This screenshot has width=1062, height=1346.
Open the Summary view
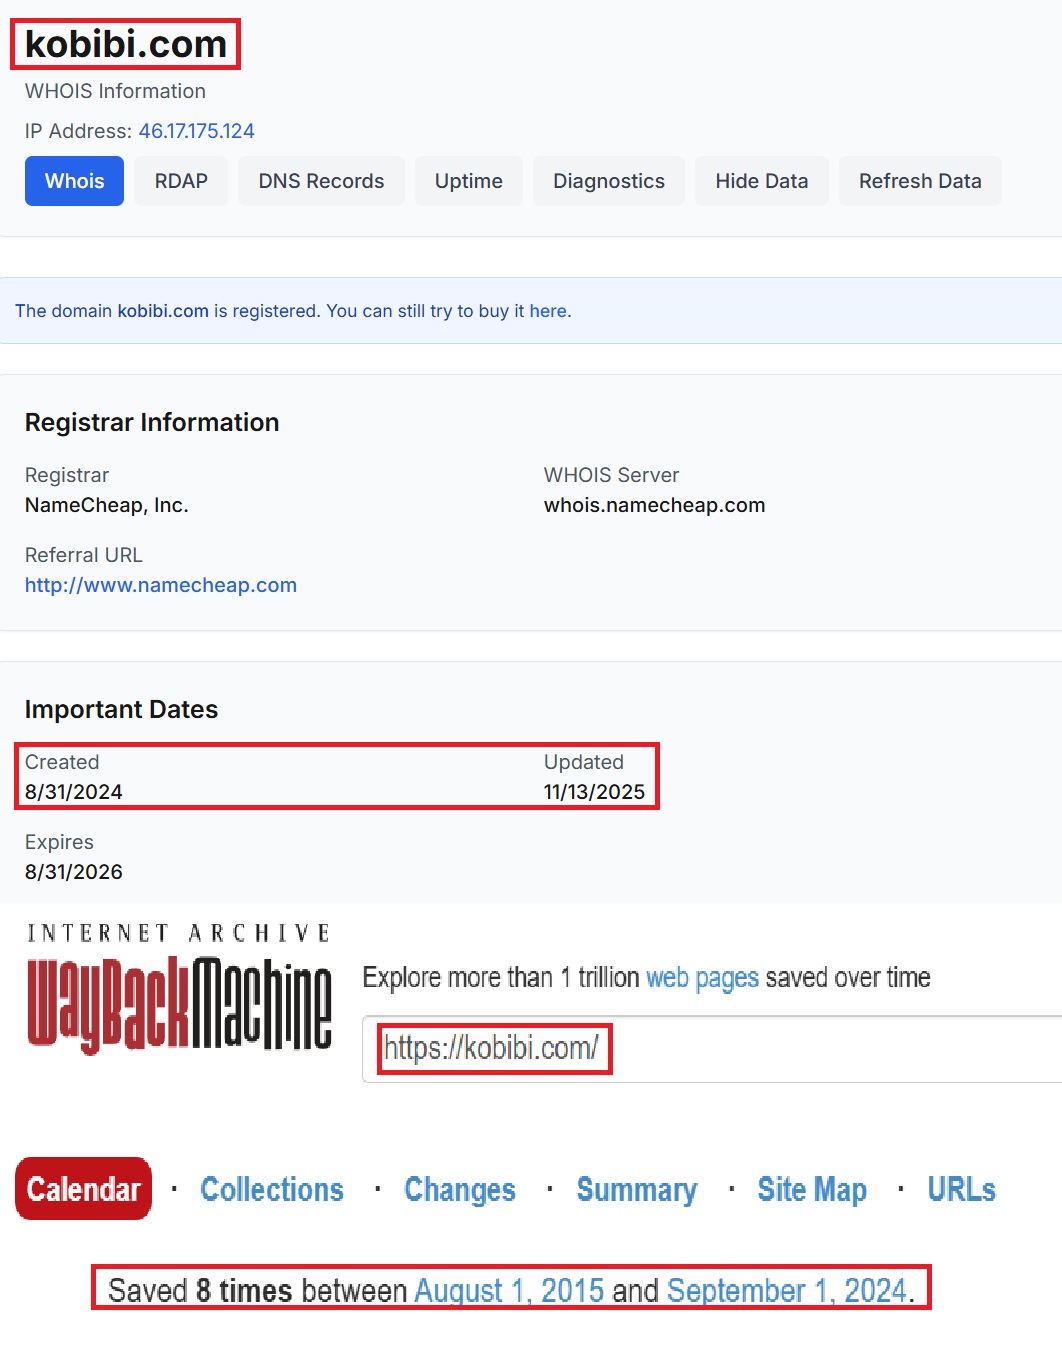click(x=637, y=1189)
